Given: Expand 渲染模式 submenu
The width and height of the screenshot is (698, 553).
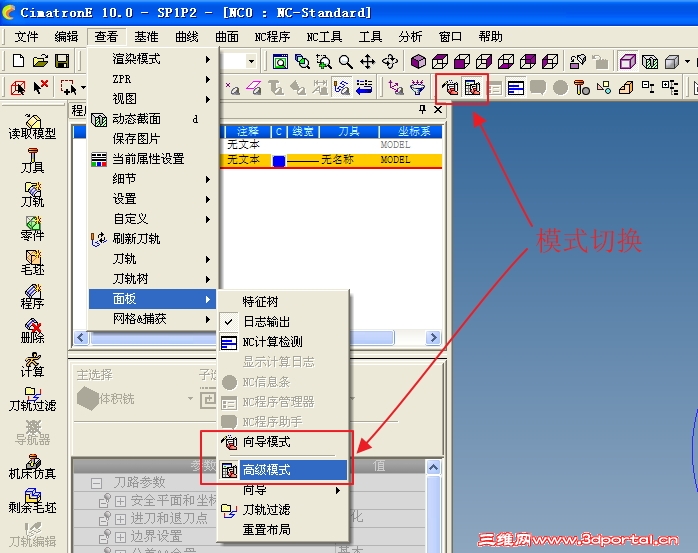Looking at the screenshot, I should click(x=153, y=59).
